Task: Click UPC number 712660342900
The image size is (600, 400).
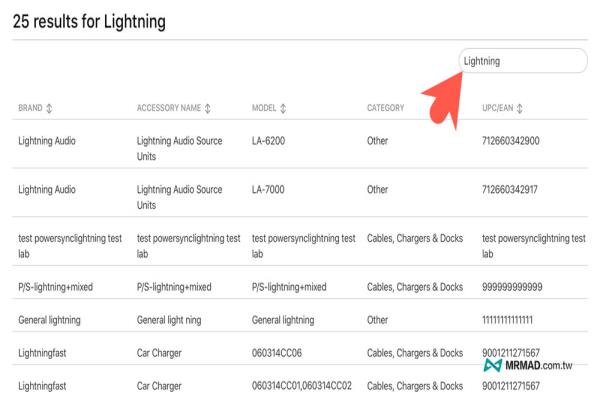Action: 510,140
